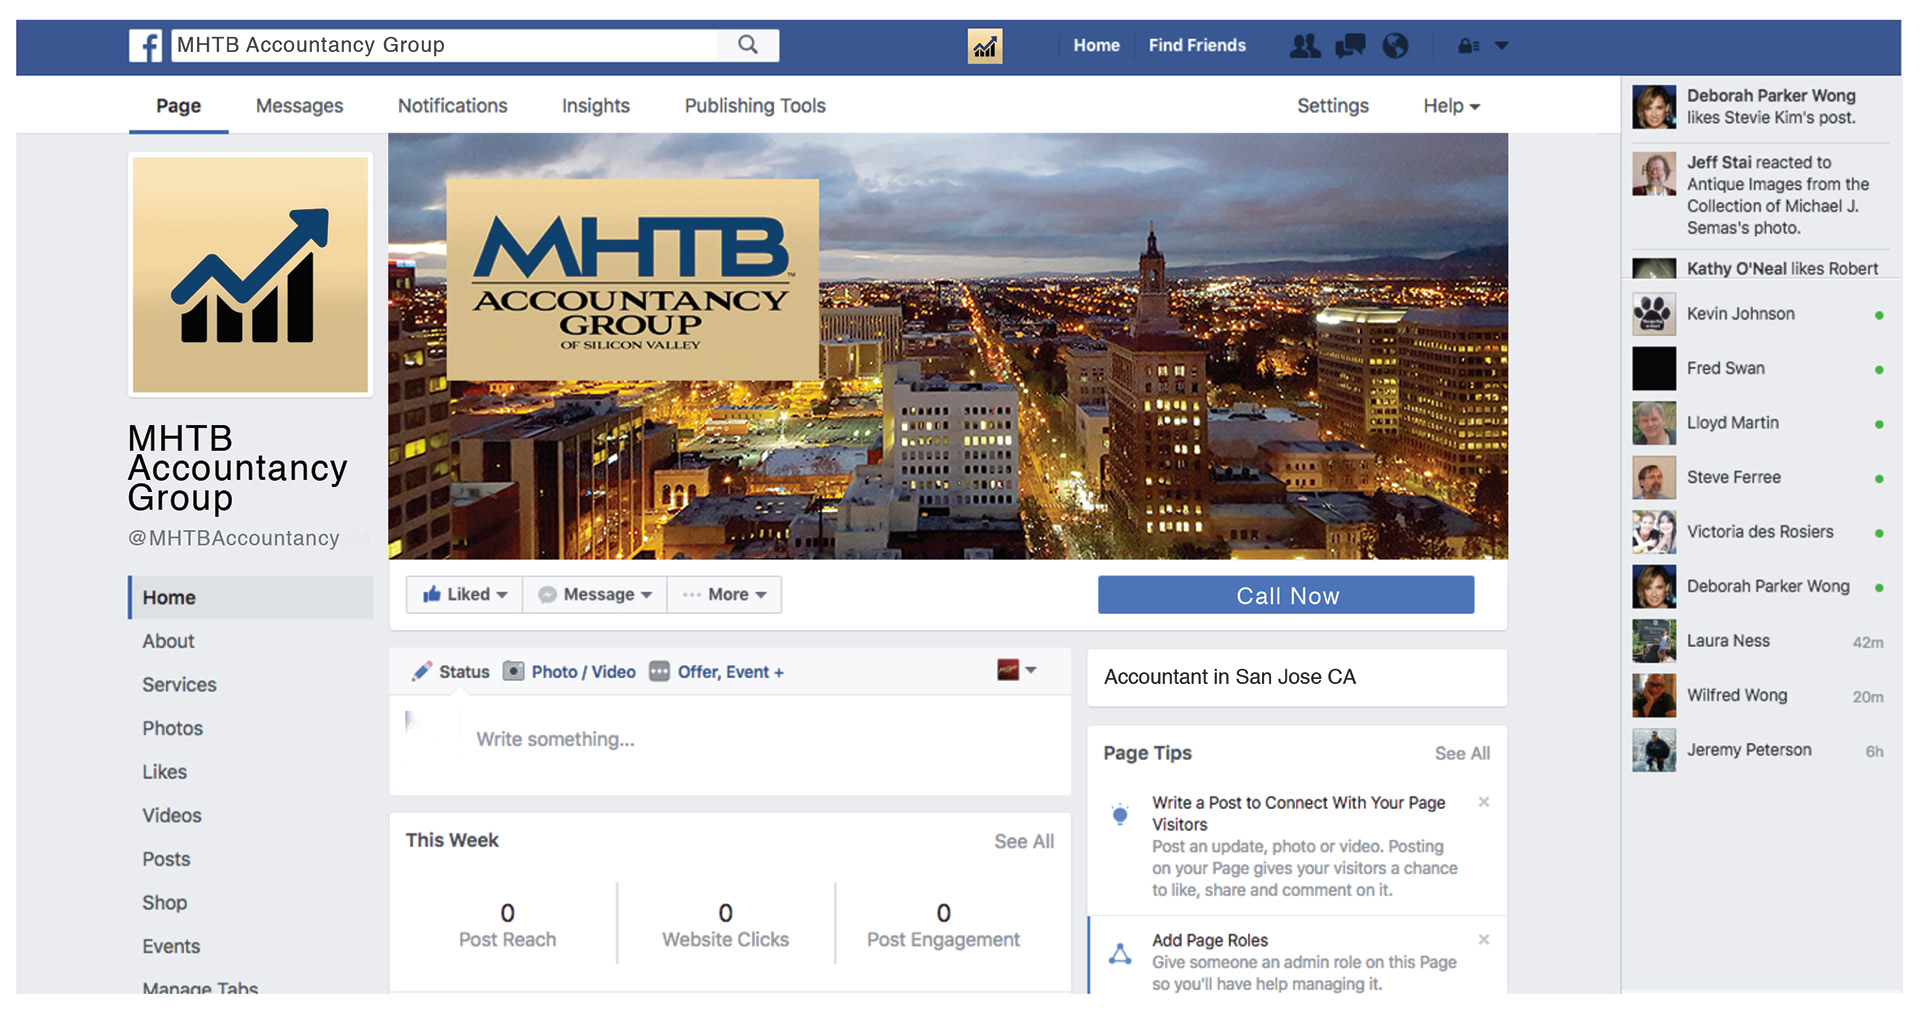Click the search field containing MHTB Accountancy Group

(445, 45)
